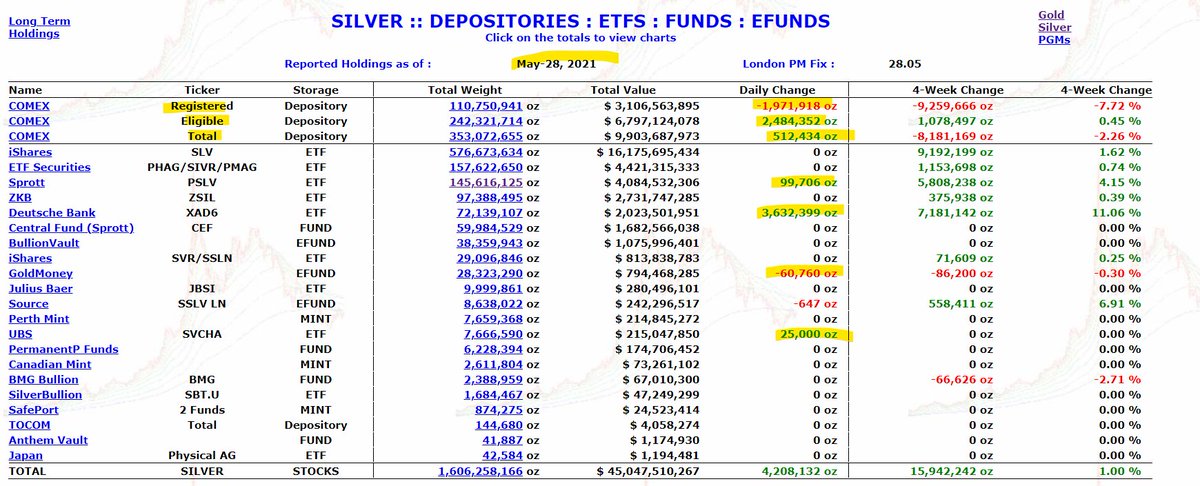
Task: View chart for grand total 1,606,258,166
Action: pos(481,471)
